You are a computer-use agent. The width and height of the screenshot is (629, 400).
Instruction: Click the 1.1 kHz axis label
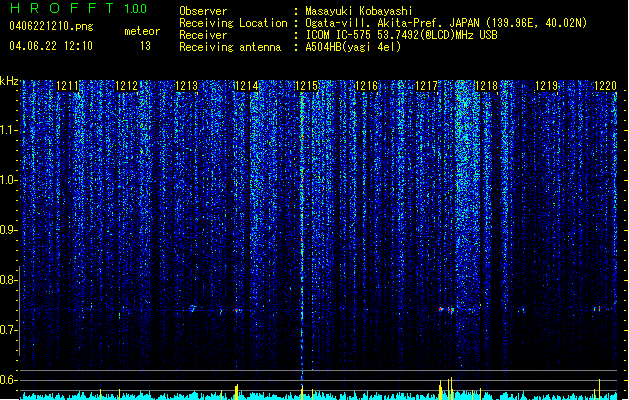click(x=9, y=130)
